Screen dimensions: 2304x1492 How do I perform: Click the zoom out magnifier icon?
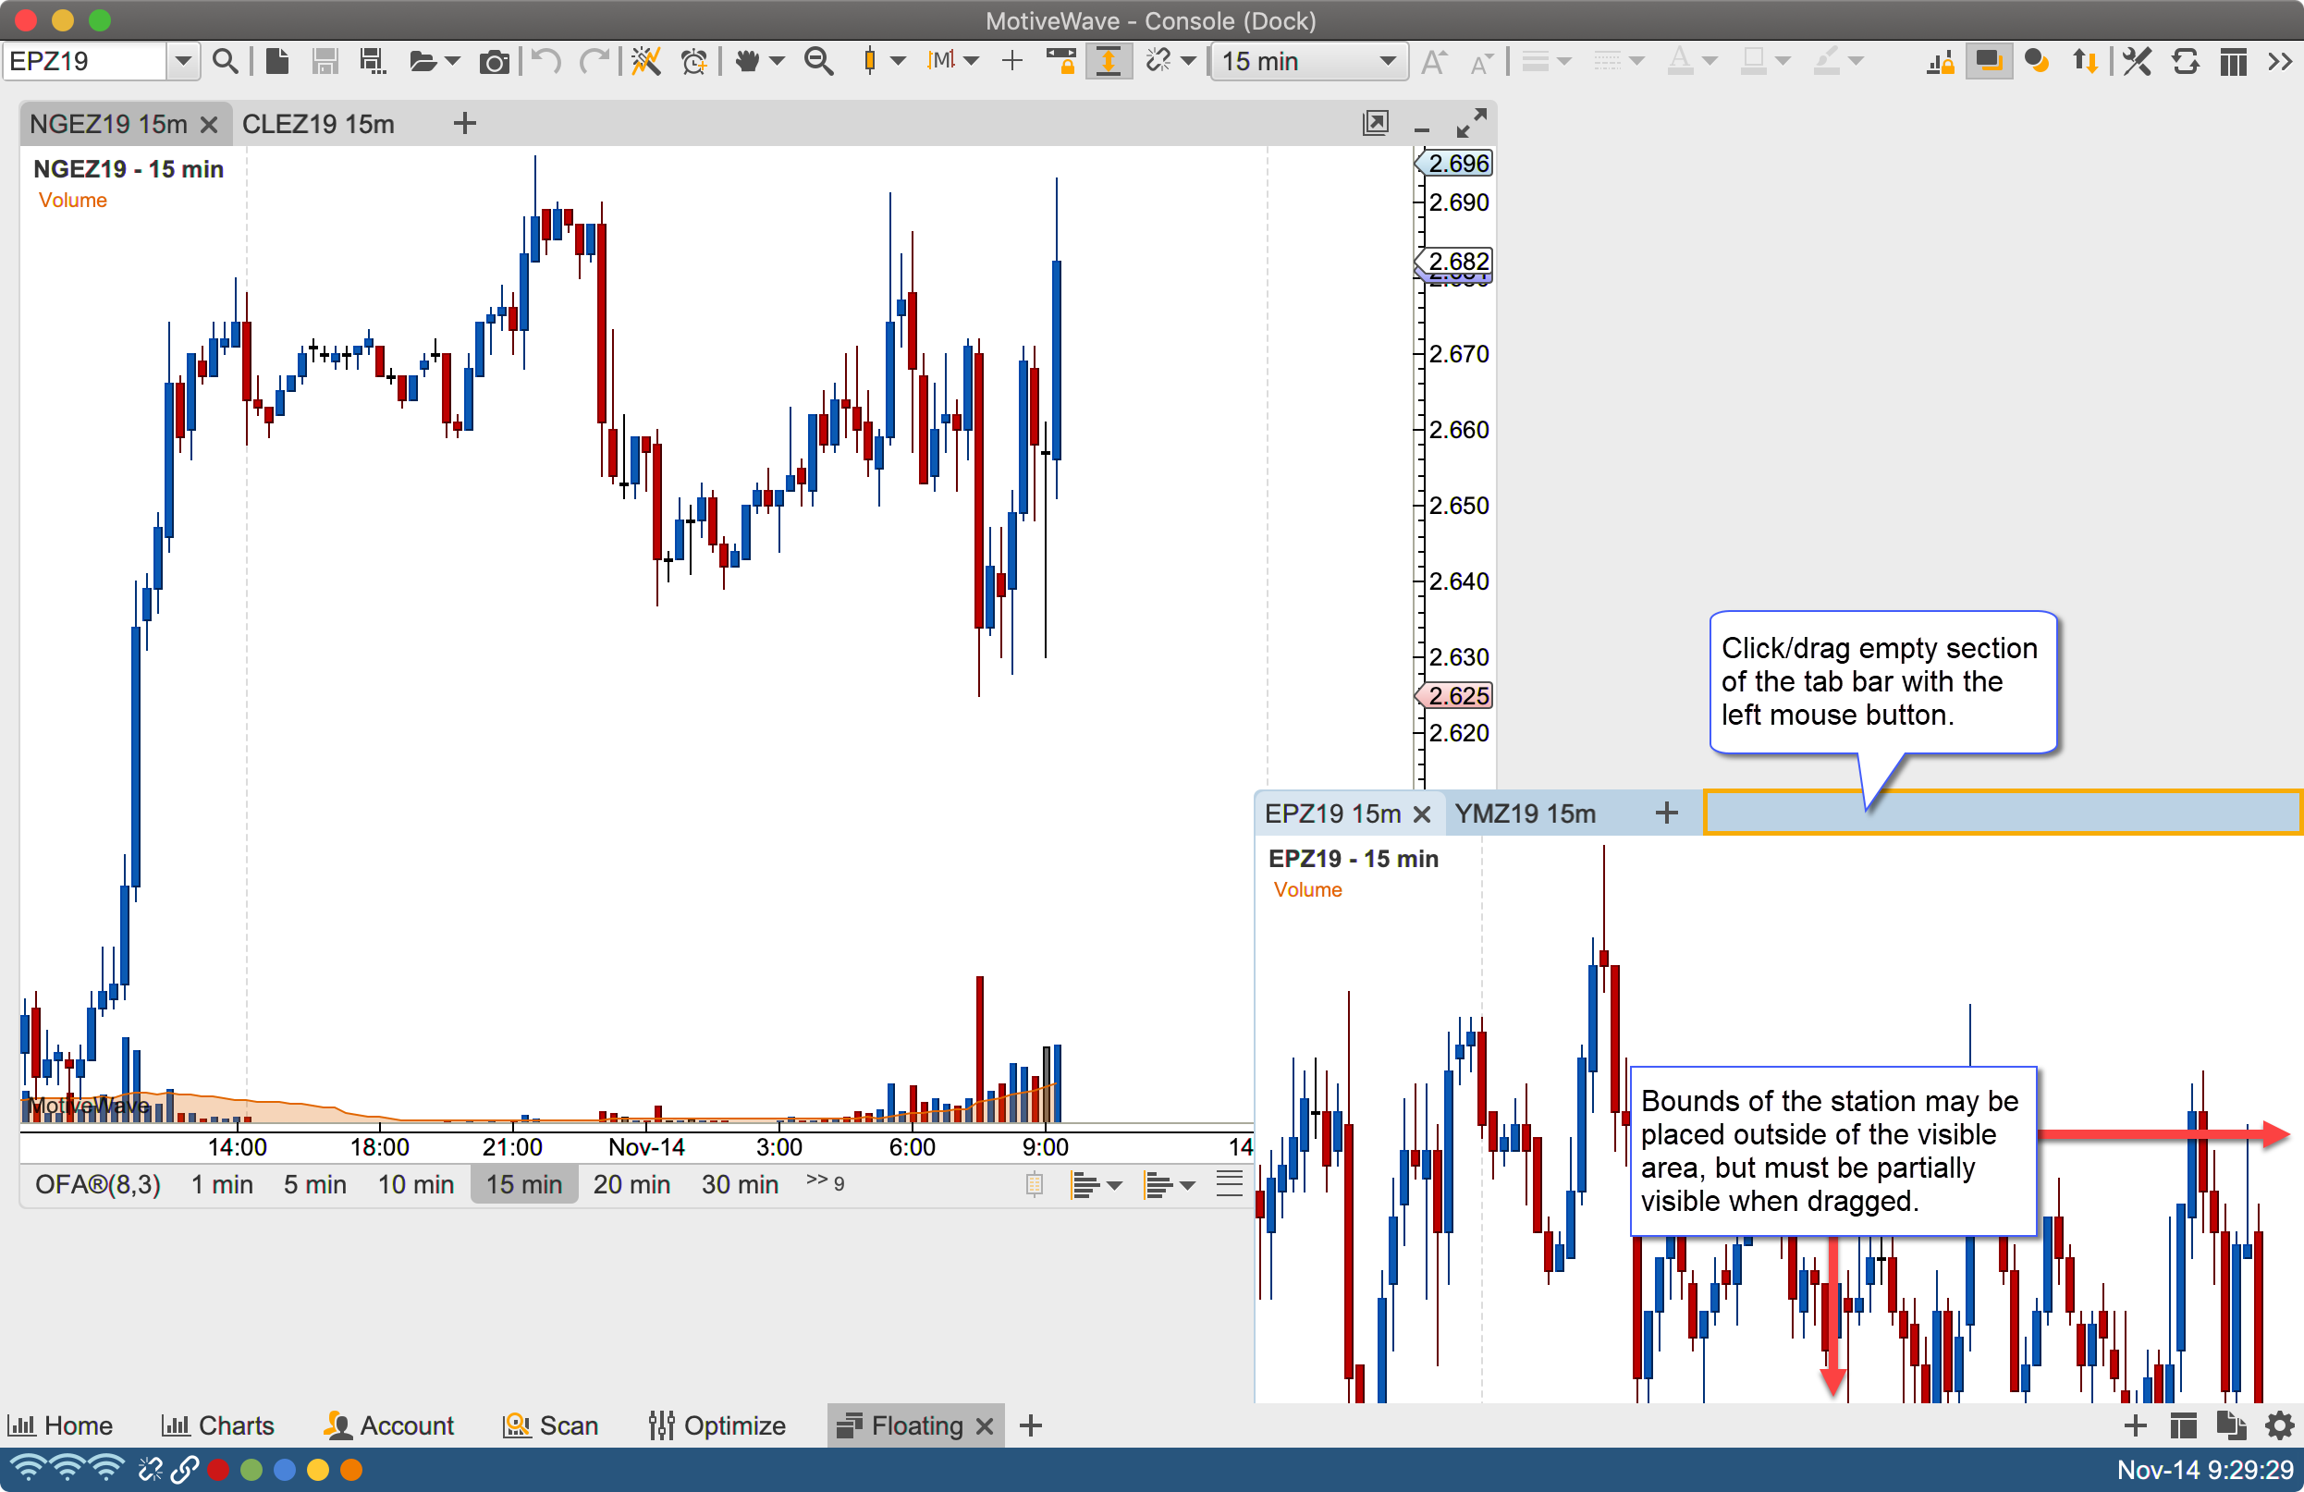tap(819, 62)
